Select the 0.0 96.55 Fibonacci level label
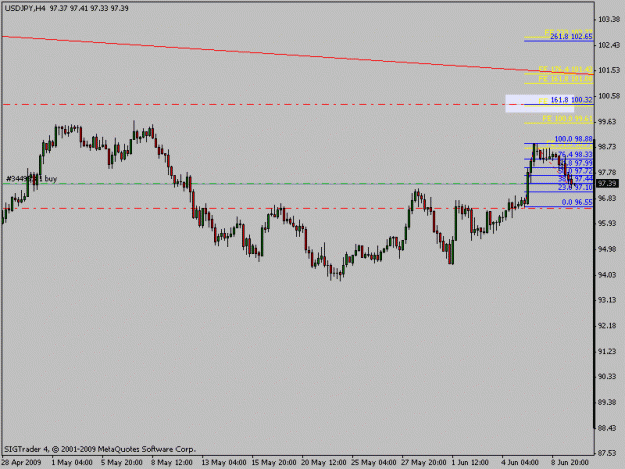 [x=577, y=202]
